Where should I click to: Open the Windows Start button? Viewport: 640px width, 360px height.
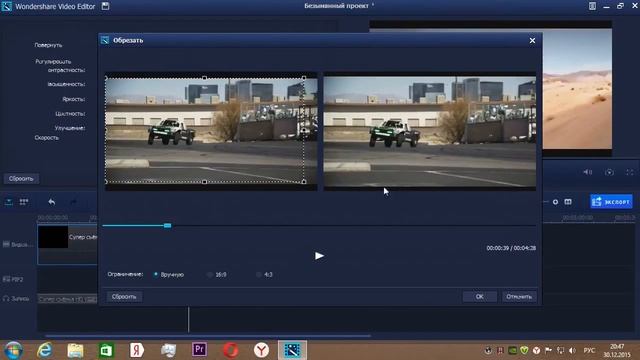[13, 350]
